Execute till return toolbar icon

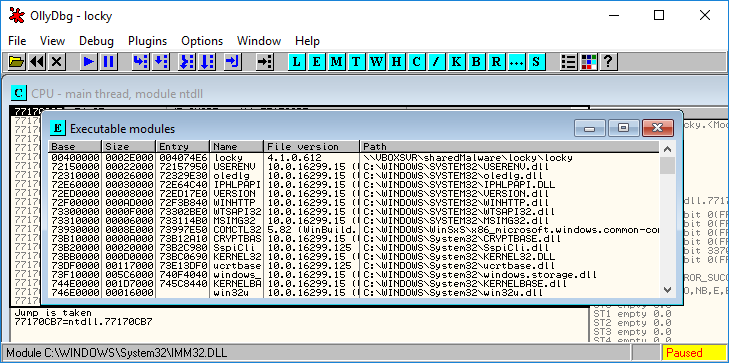(x=232, y=61)
